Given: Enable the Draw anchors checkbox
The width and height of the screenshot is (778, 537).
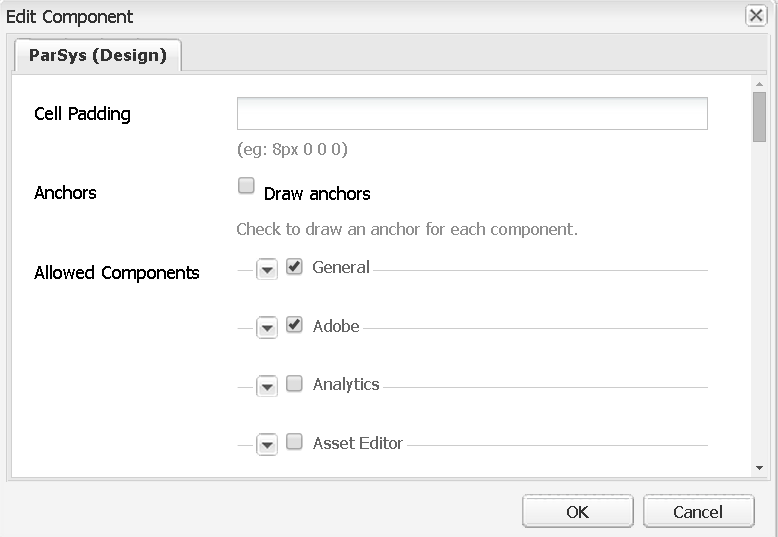Looking at the screenshot, I should [246, 185].
